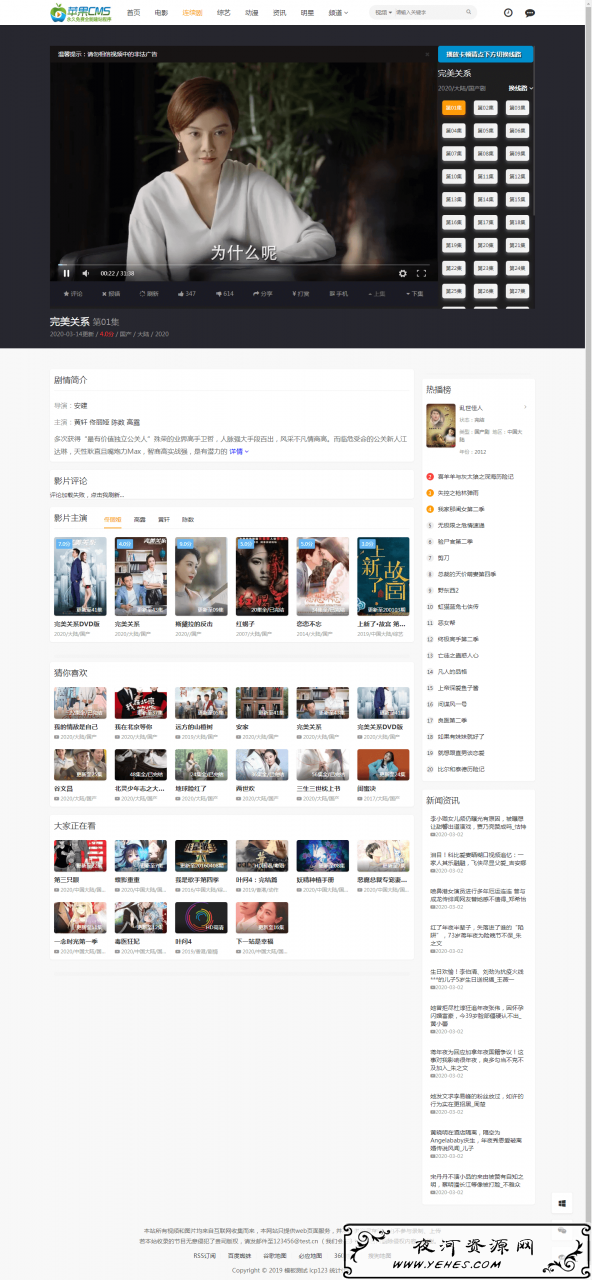592x1280 pixels.
Task: Pause the video with the pause button
Action: pyautogui.click(x=67, y=273)
